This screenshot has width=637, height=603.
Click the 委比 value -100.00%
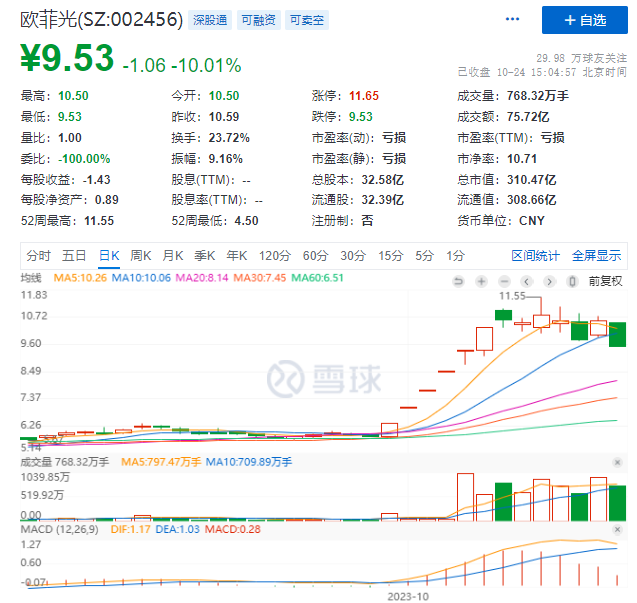click(x=84, y=159)
